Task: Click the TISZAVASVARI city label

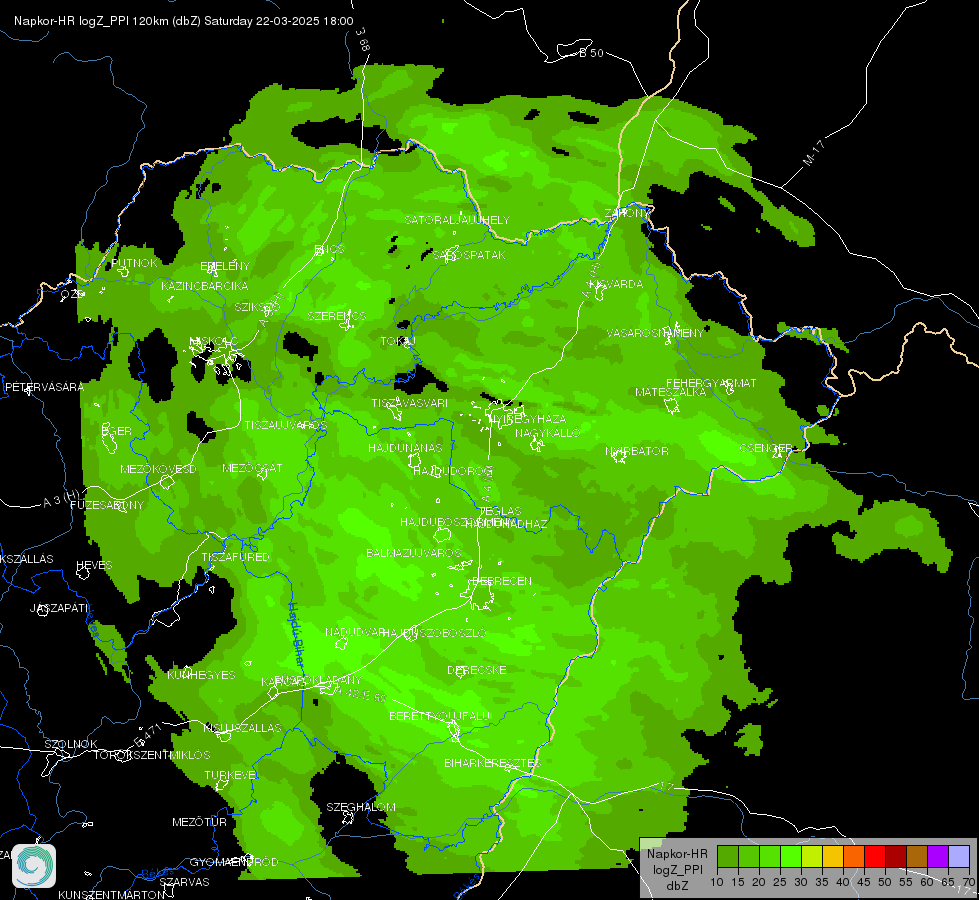Action: 410,403
